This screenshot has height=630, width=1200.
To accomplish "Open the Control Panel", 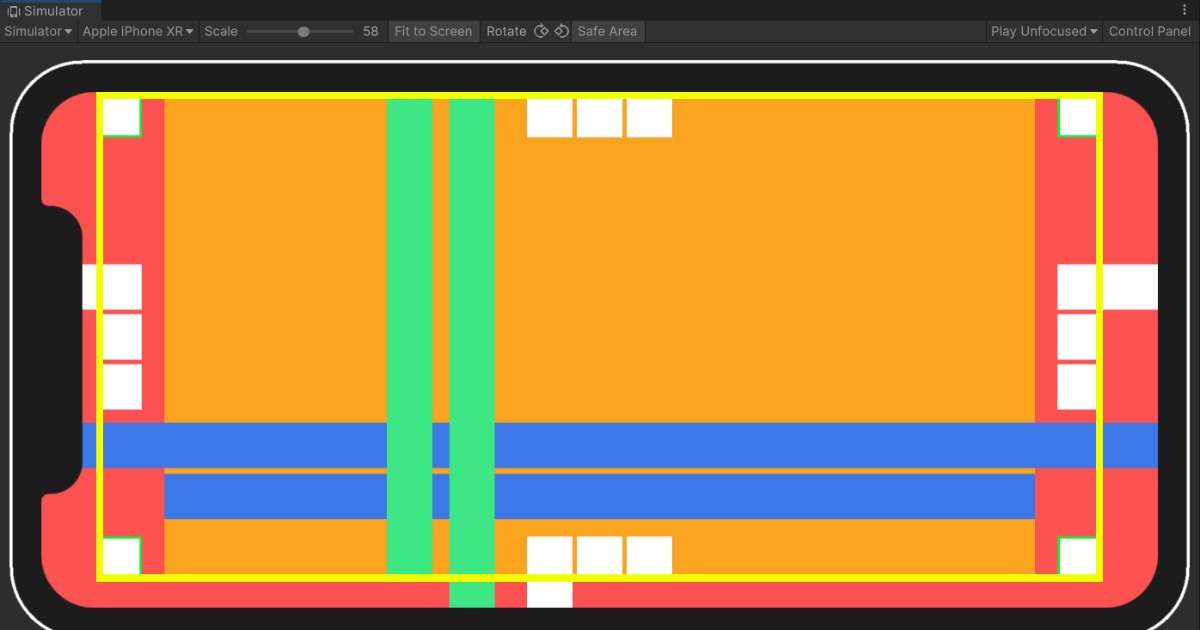I will point(1150,31).
